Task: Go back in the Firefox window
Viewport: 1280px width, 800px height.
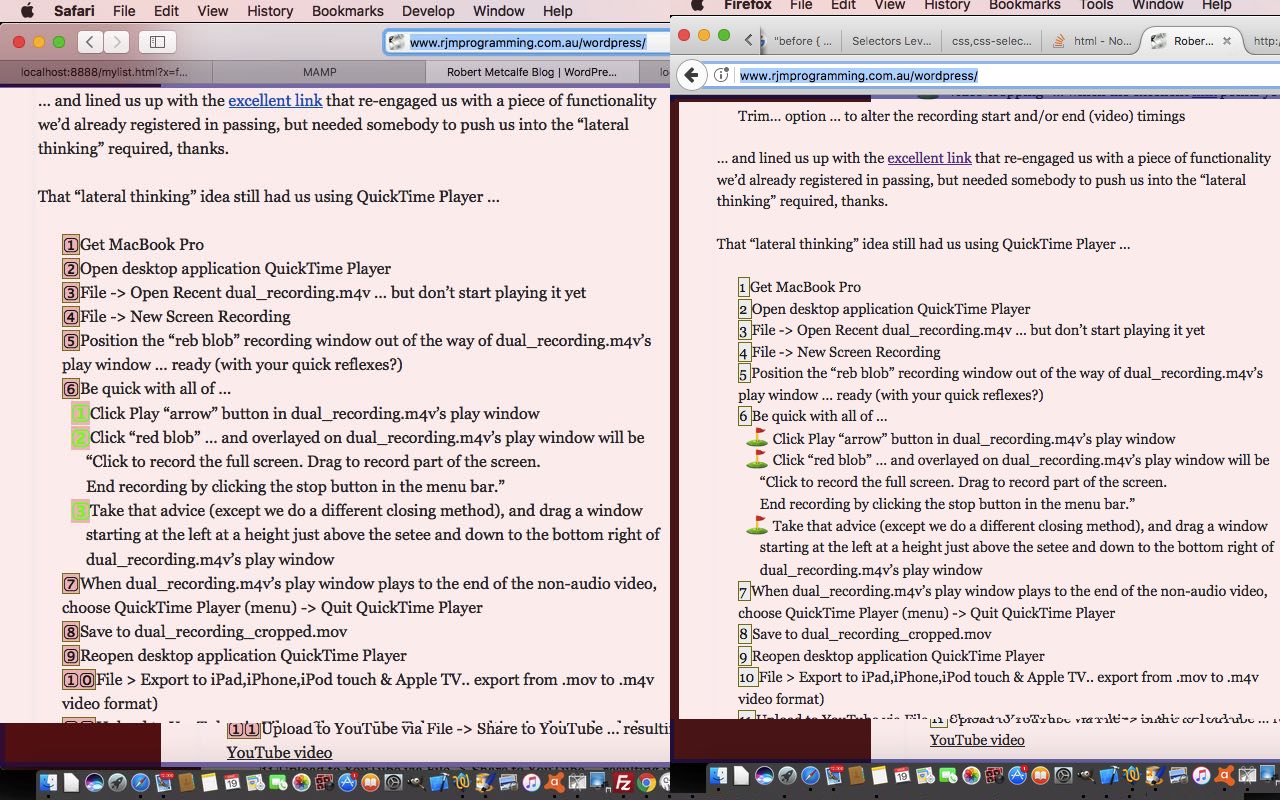Action: (x=691, y=75)
